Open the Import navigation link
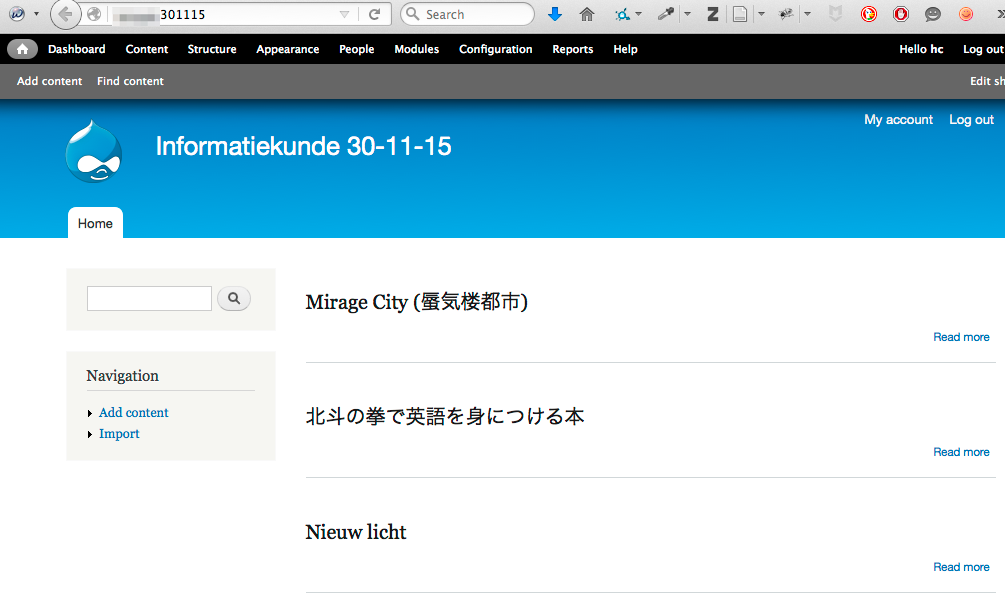 pos(119,434)
